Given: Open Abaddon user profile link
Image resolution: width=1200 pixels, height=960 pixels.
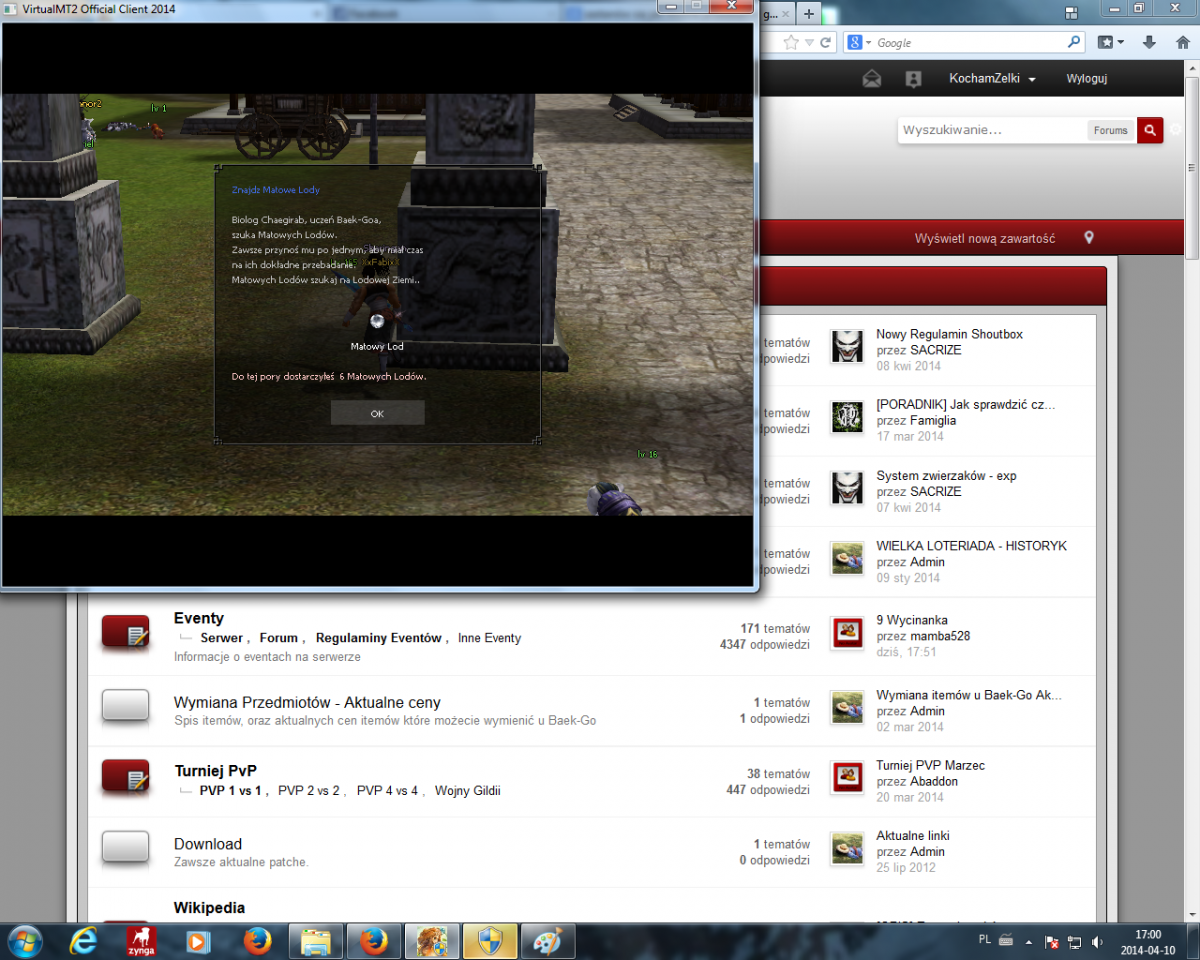Looking at the screenshot, I should click(935, 782).
